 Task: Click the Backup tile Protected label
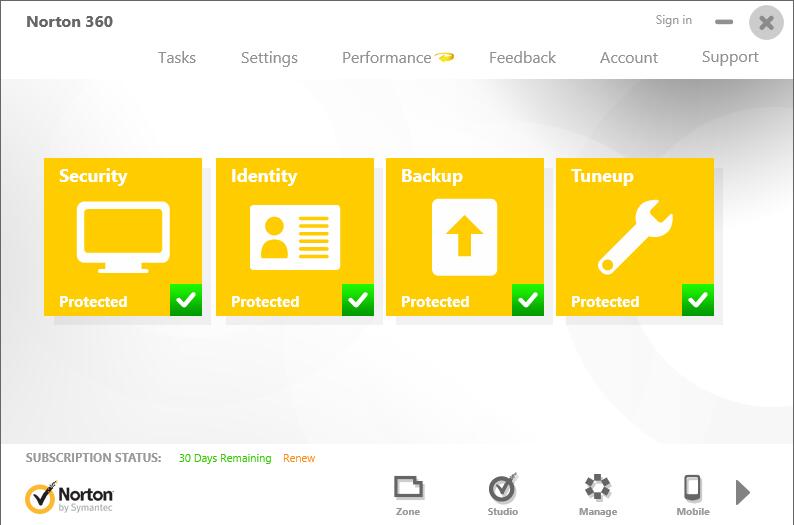[x=435, y=302]
